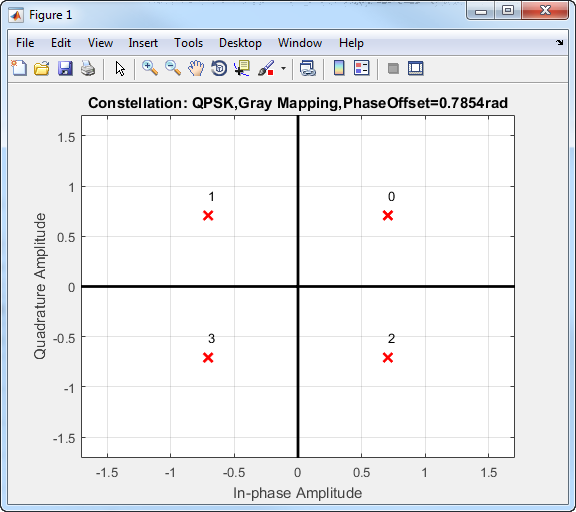Open the Edit menu
Viewport: 576px width, 512px height.
pos(61,43)
